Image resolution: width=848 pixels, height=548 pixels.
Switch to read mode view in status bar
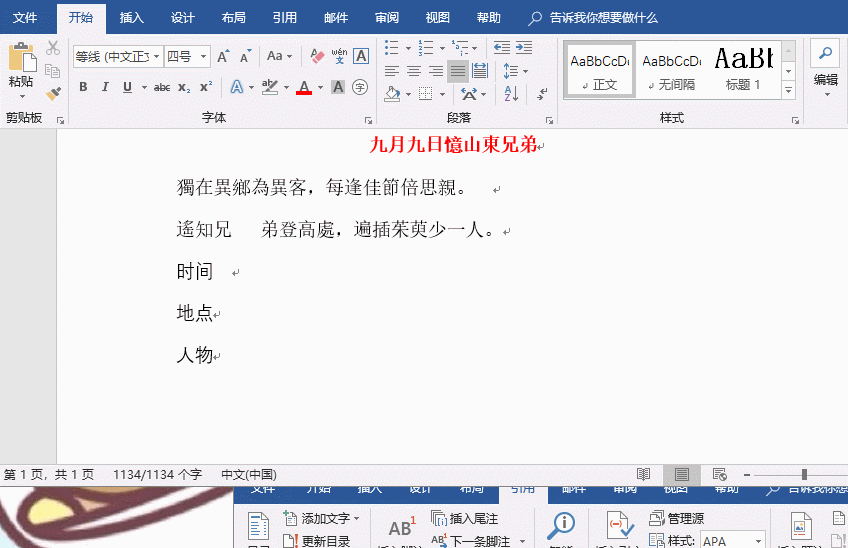click(644, 474)
